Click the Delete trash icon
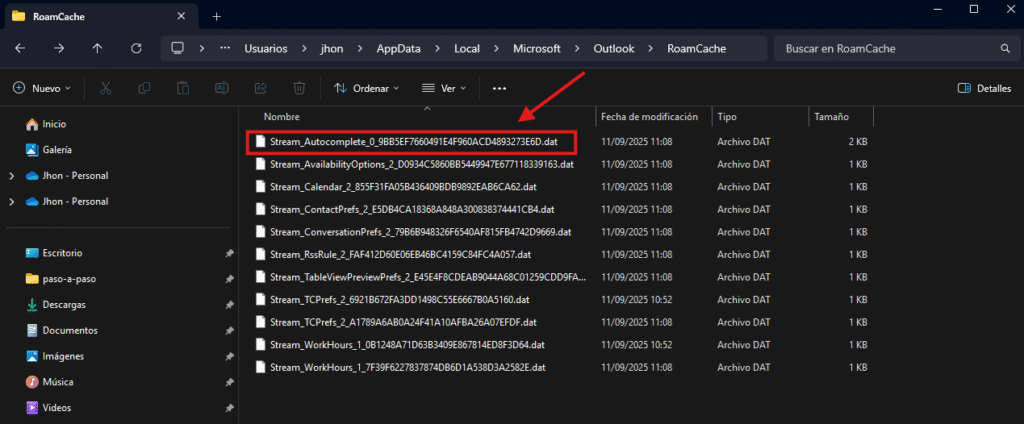Screen dimensions: 1024x424 (x=299, y=88)
